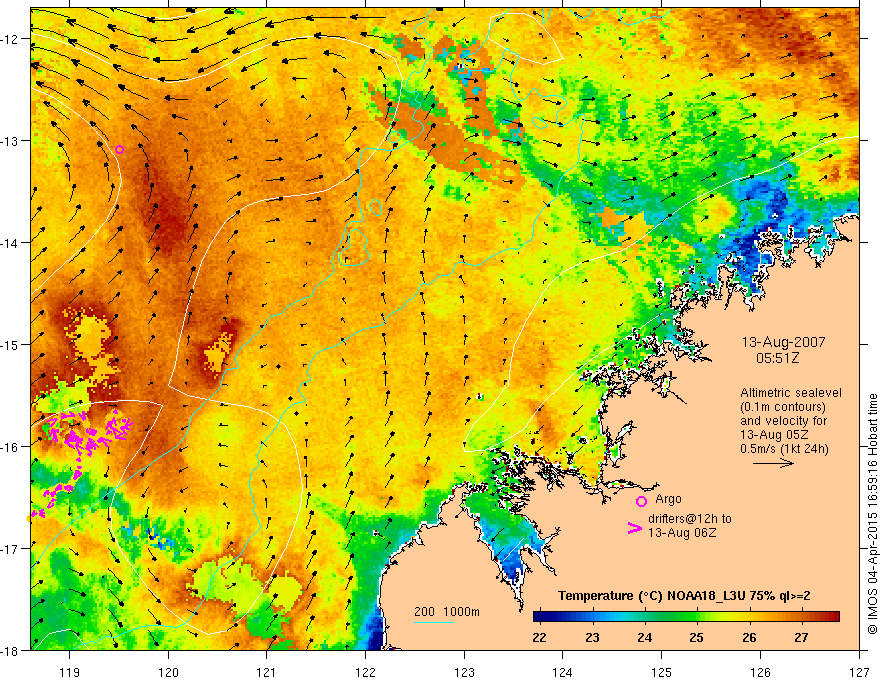The width and height of the screenshot is (880, 680).
Task: Click the '13-Aug-2007' date label
Action: 783,342
